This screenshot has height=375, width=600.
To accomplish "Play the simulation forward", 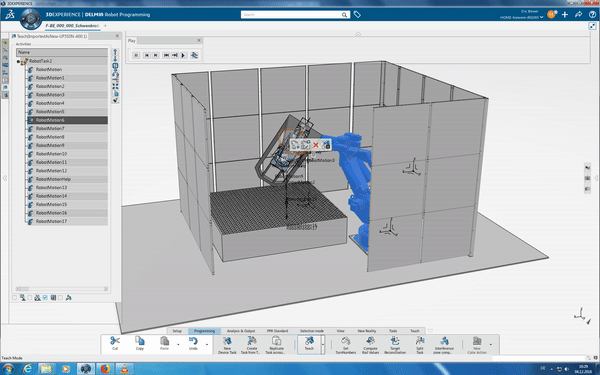I will (183, 55).
